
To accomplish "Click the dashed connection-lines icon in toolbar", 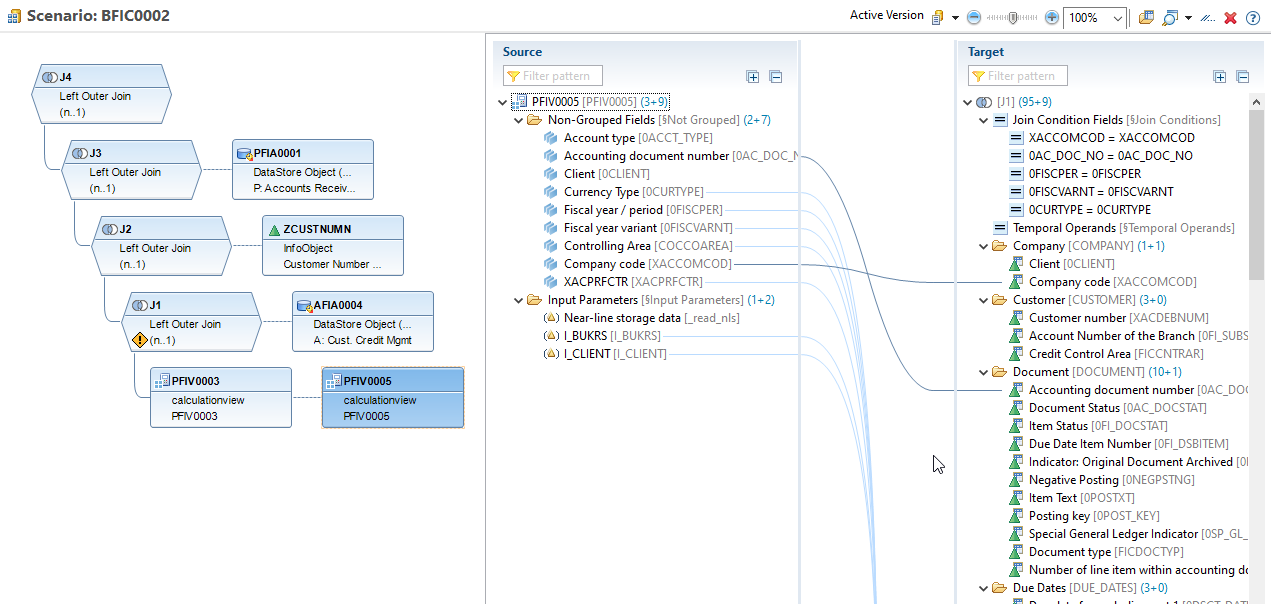I will tap(1207, 17).
